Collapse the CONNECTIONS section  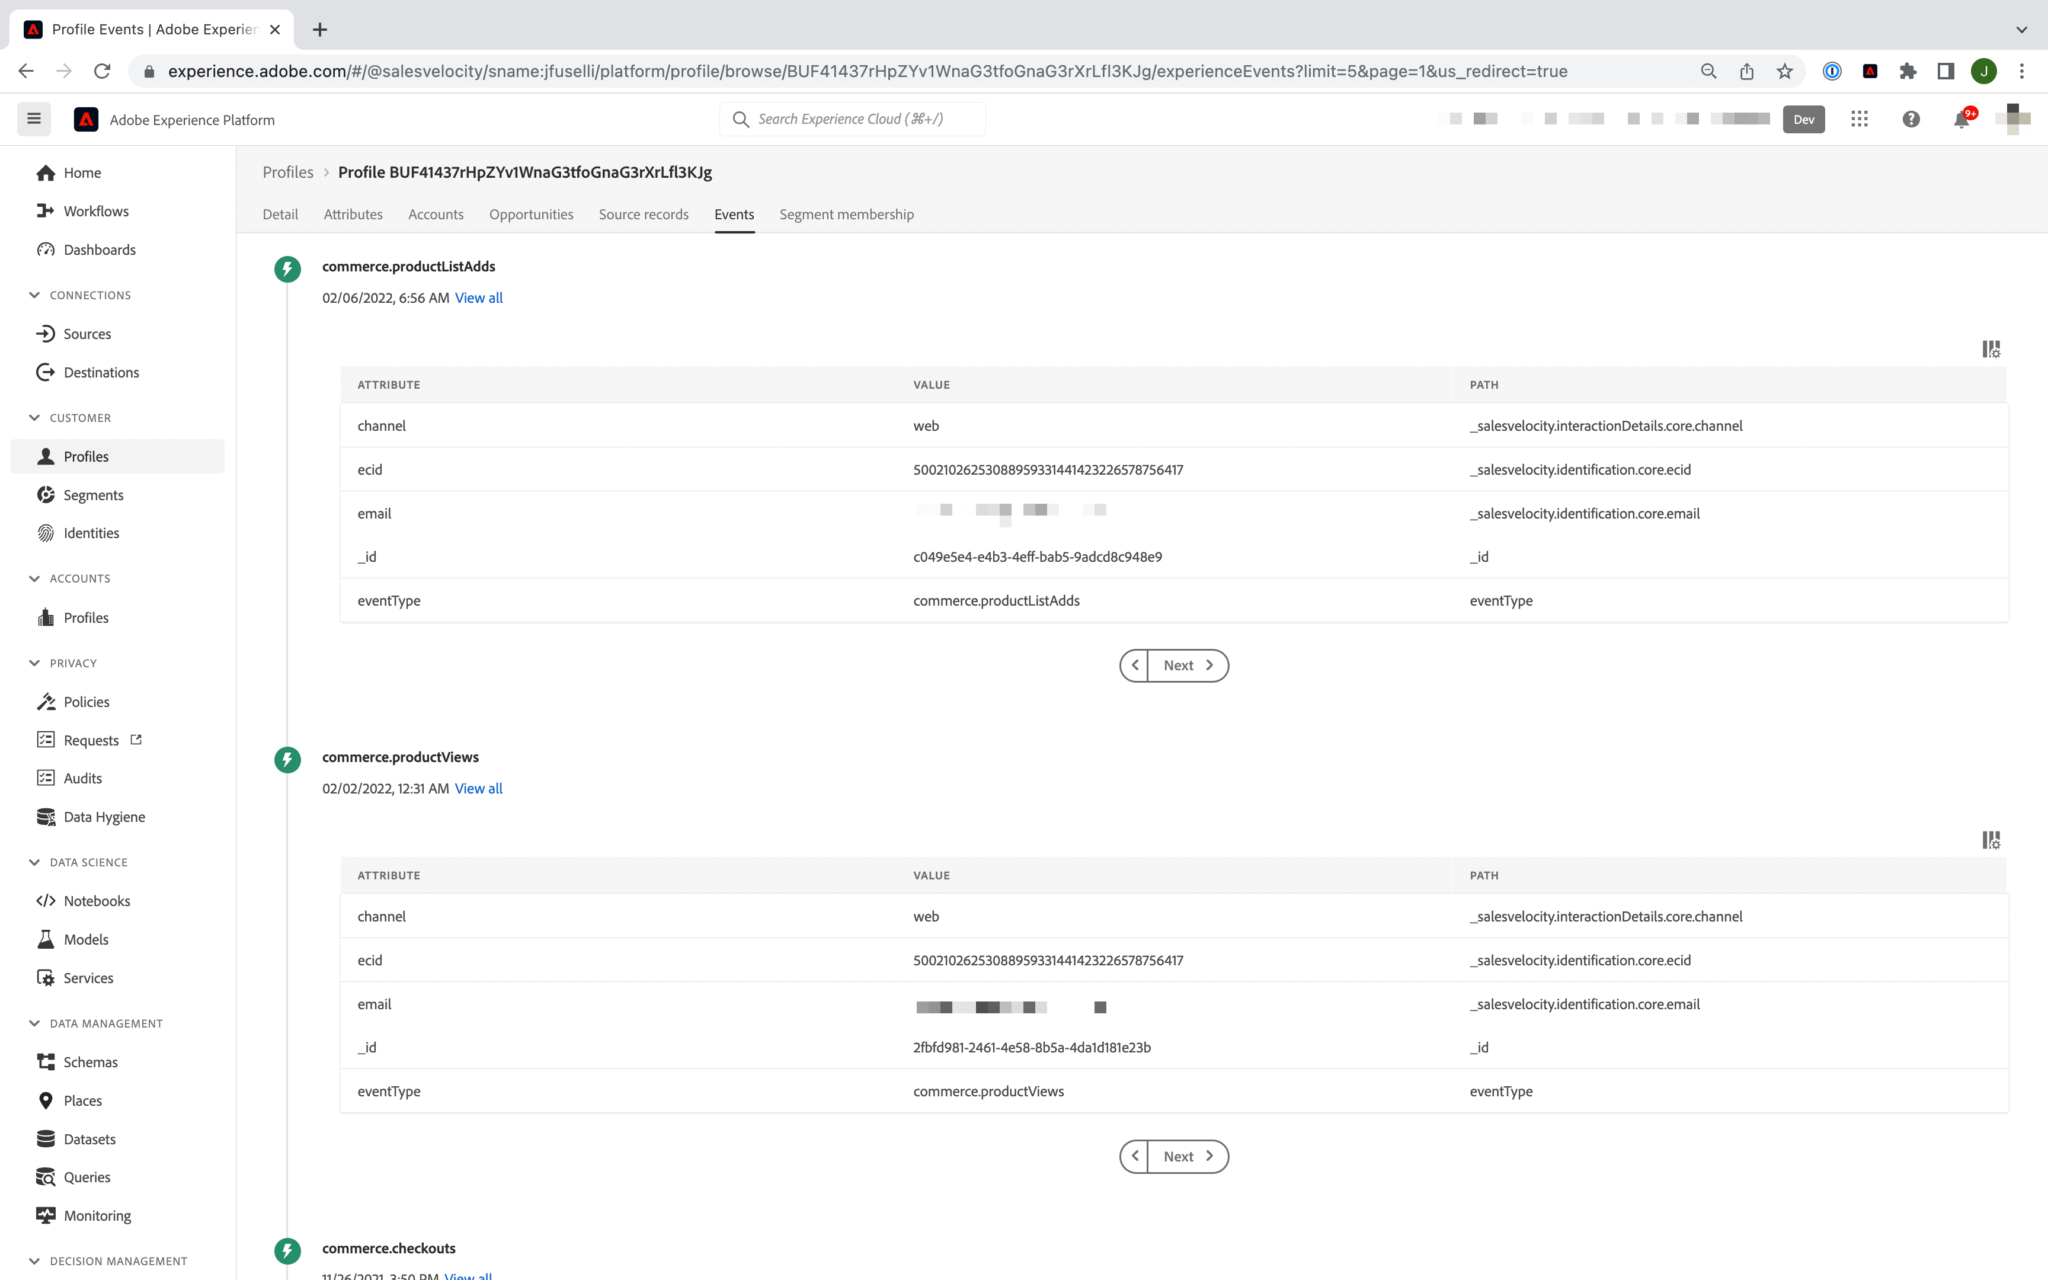click(36, 294)
